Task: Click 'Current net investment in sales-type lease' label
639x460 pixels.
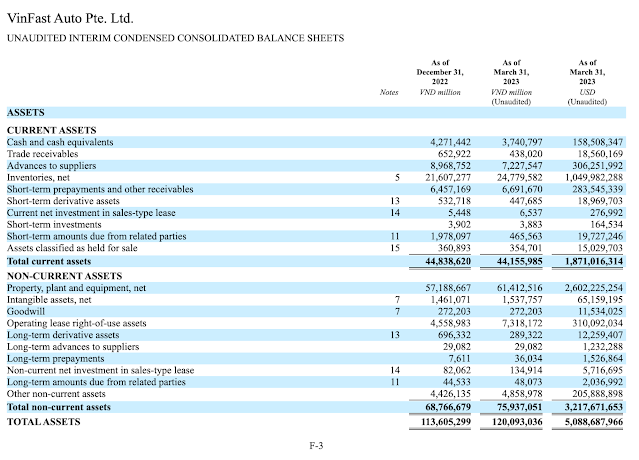Action: (x=91, y=213)
